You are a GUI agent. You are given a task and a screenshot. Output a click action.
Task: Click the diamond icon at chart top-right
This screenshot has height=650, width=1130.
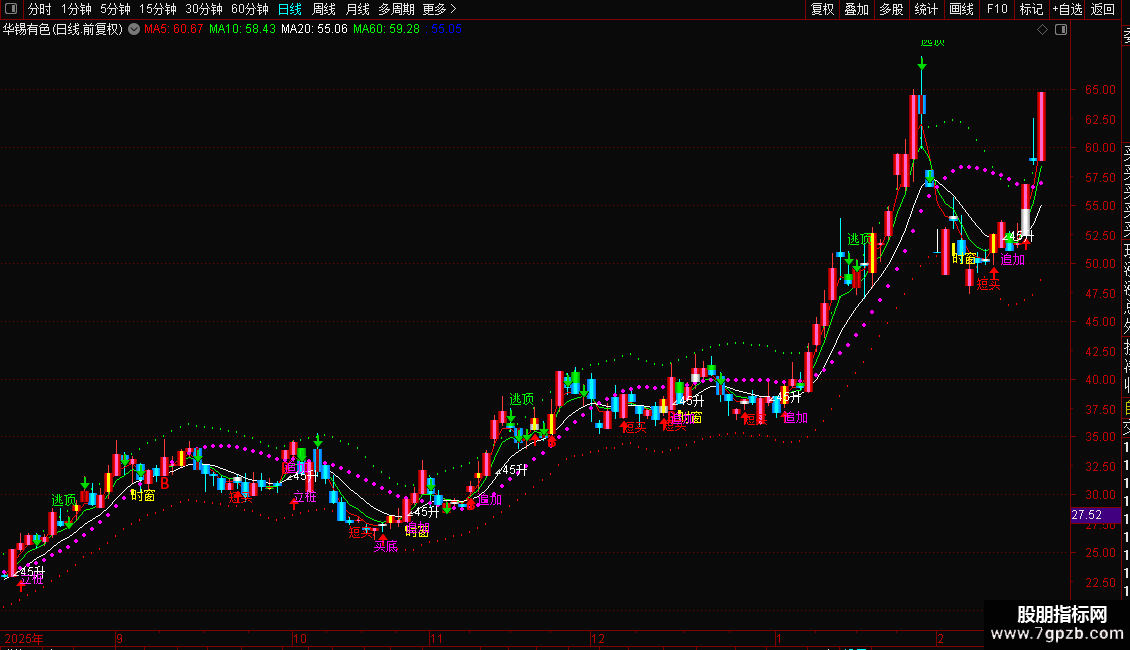click(1043, 30)
